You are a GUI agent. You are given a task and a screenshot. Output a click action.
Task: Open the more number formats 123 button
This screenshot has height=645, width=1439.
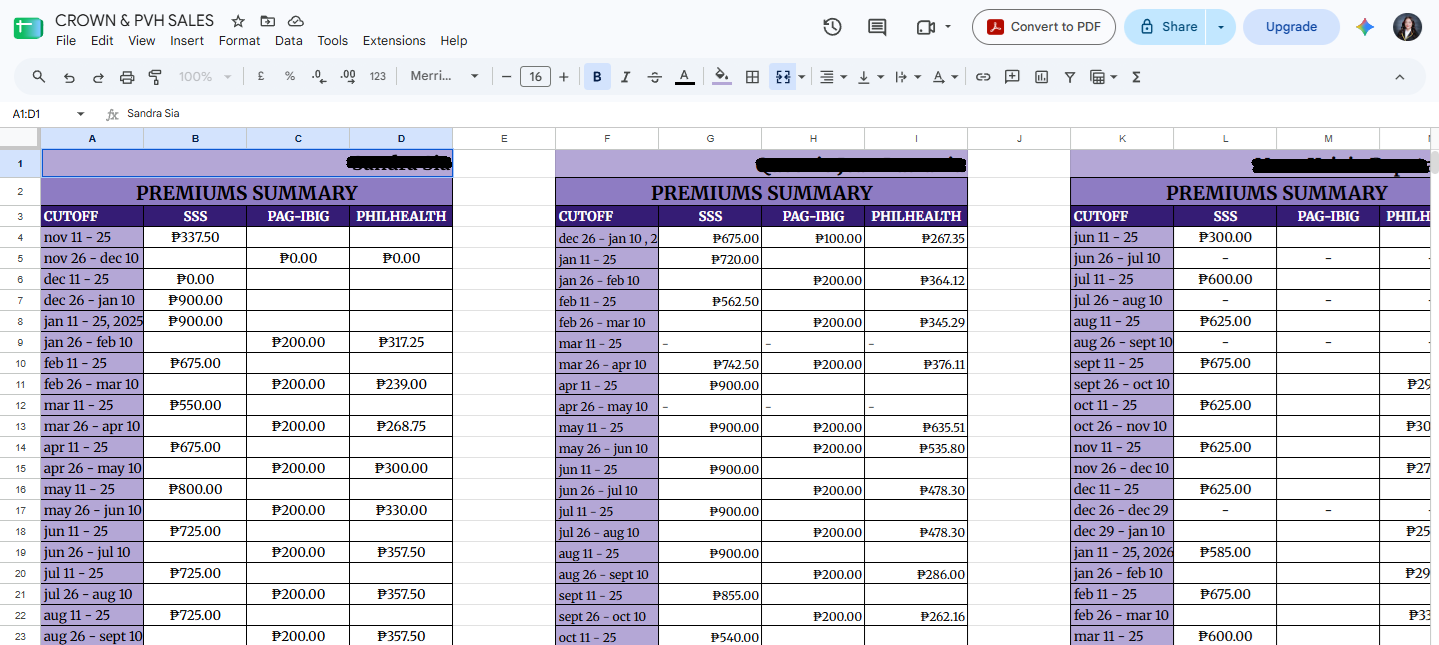tap(377, 77)
